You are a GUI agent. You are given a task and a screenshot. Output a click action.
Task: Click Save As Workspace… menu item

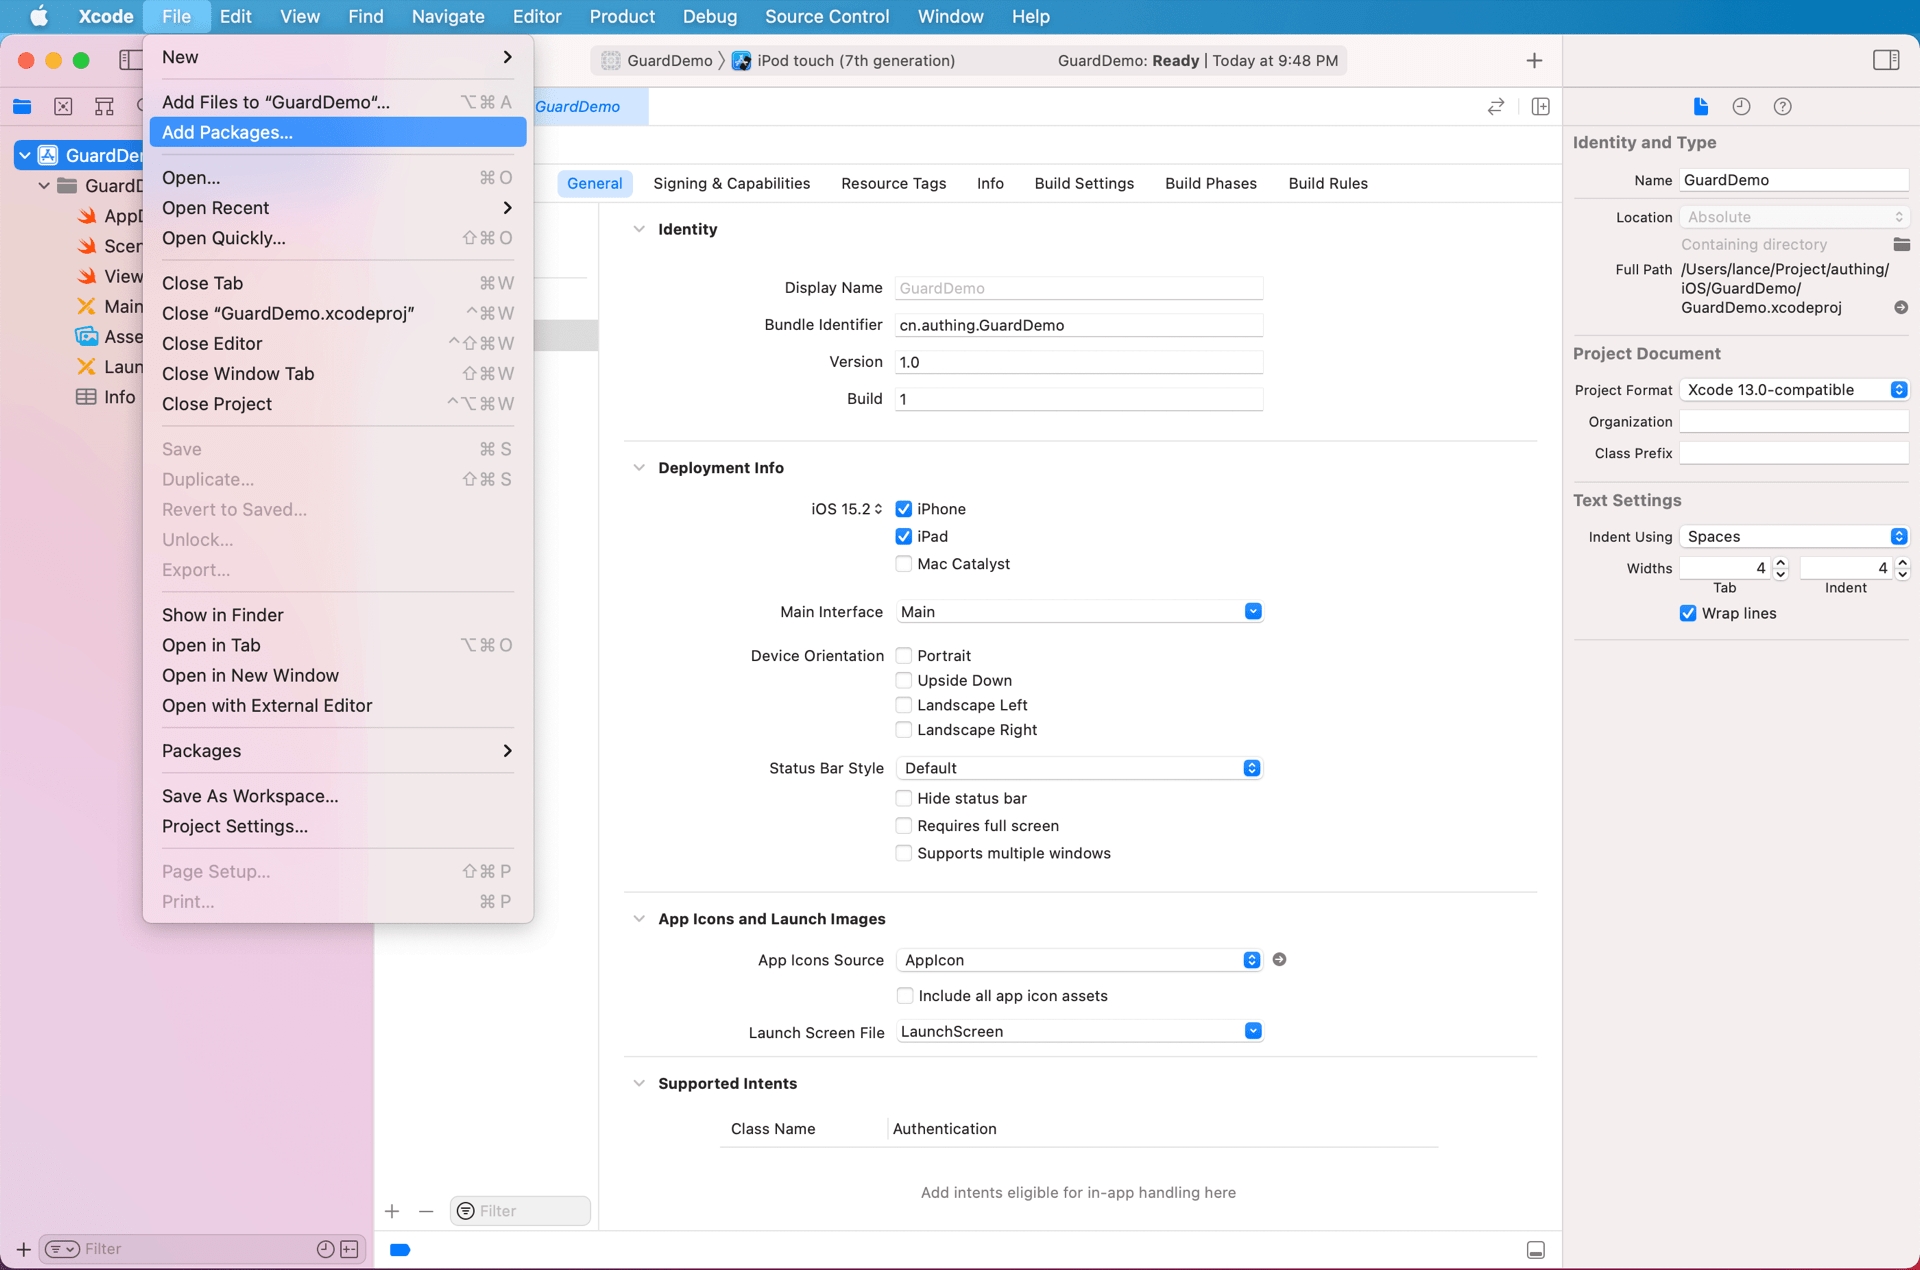[x=250, y=796]
